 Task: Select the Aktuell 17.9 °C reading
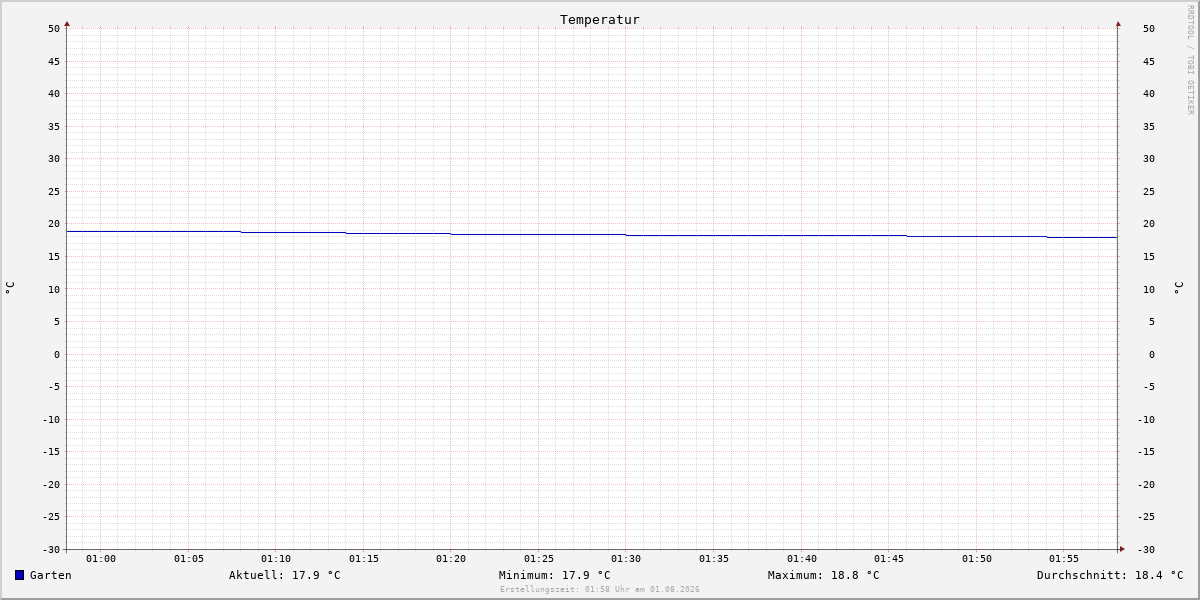coord(285,575)
